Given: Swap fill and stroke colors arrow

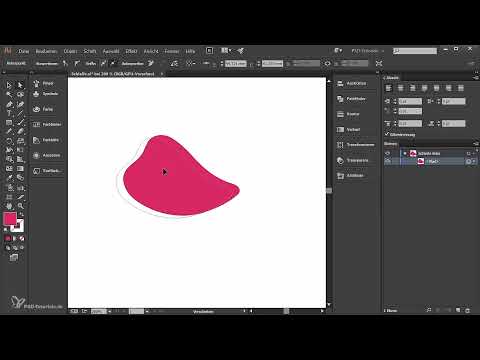Looking at the screenshot, I should (x=21, y=214).
